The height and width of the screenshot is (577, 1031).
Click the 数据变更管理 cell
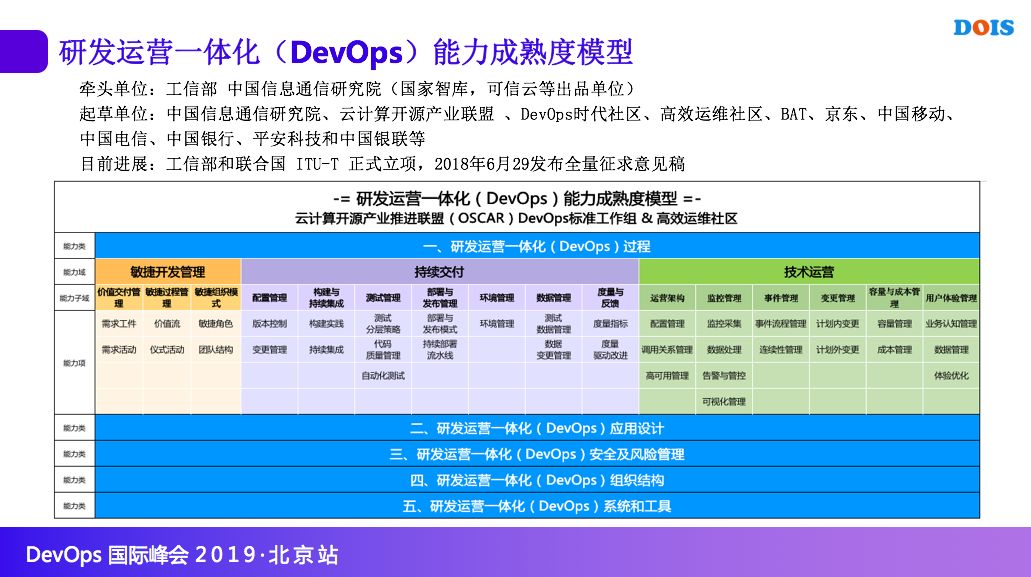(554, 350)
